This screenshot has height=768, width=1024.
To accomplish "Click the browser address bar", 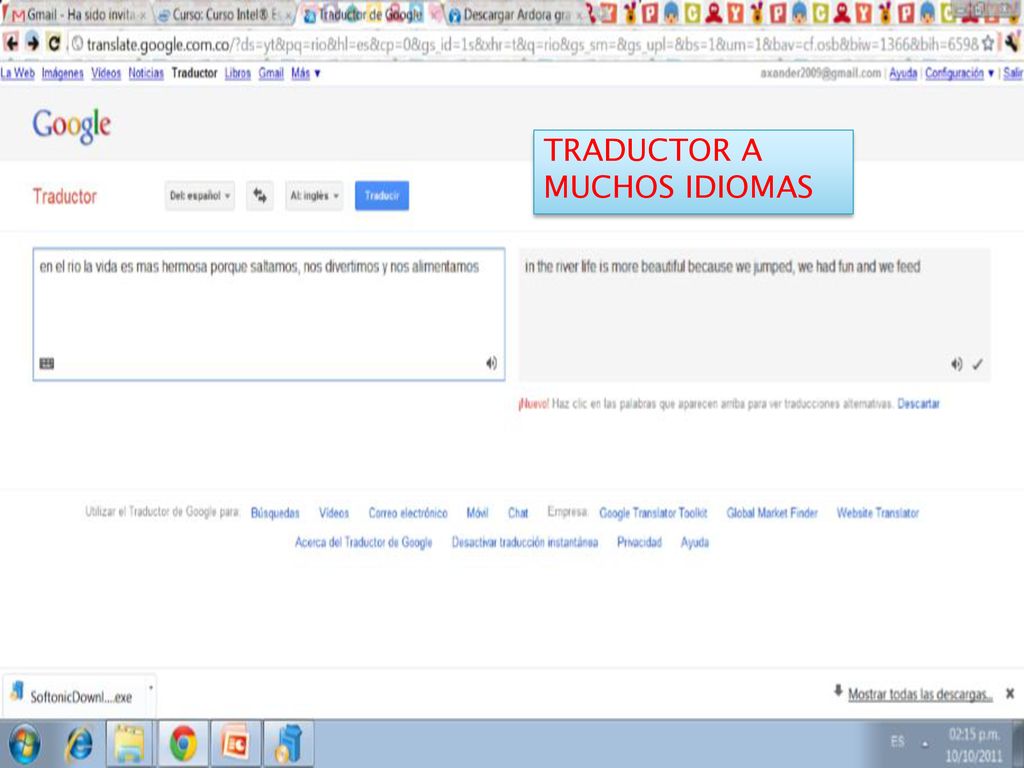I will [x=522, y=44].
